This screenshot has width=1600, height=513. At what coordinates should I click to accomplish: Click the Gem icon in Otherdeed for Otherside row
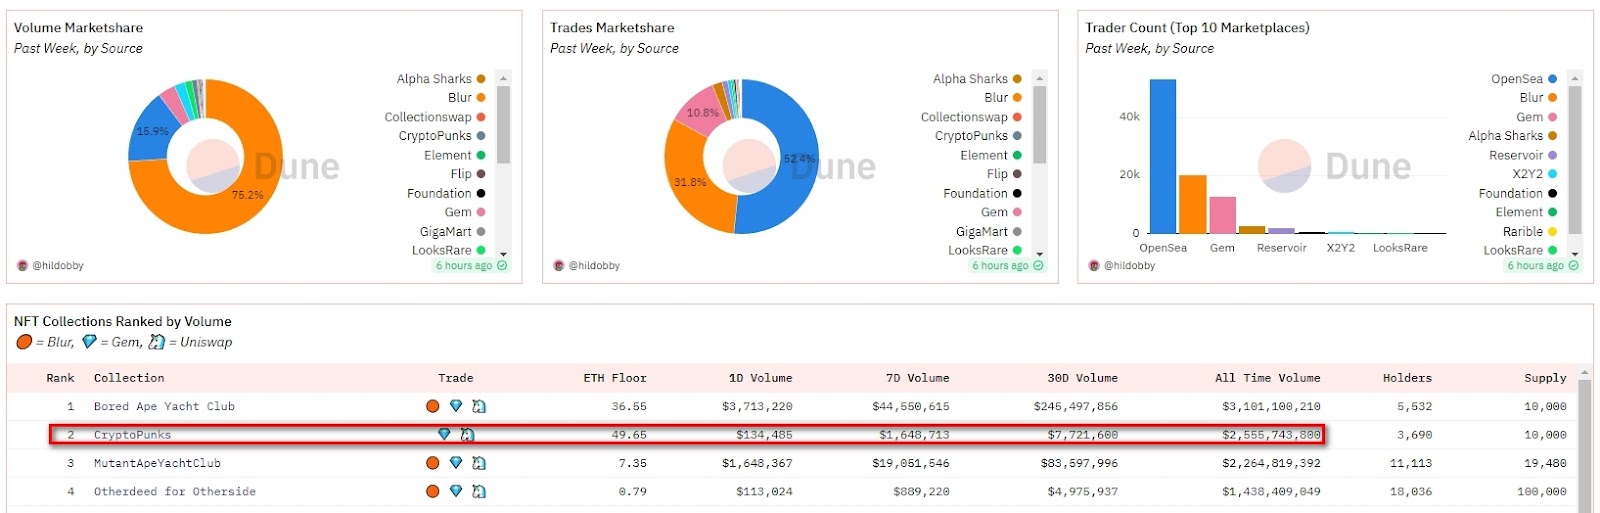coord(456,491)
